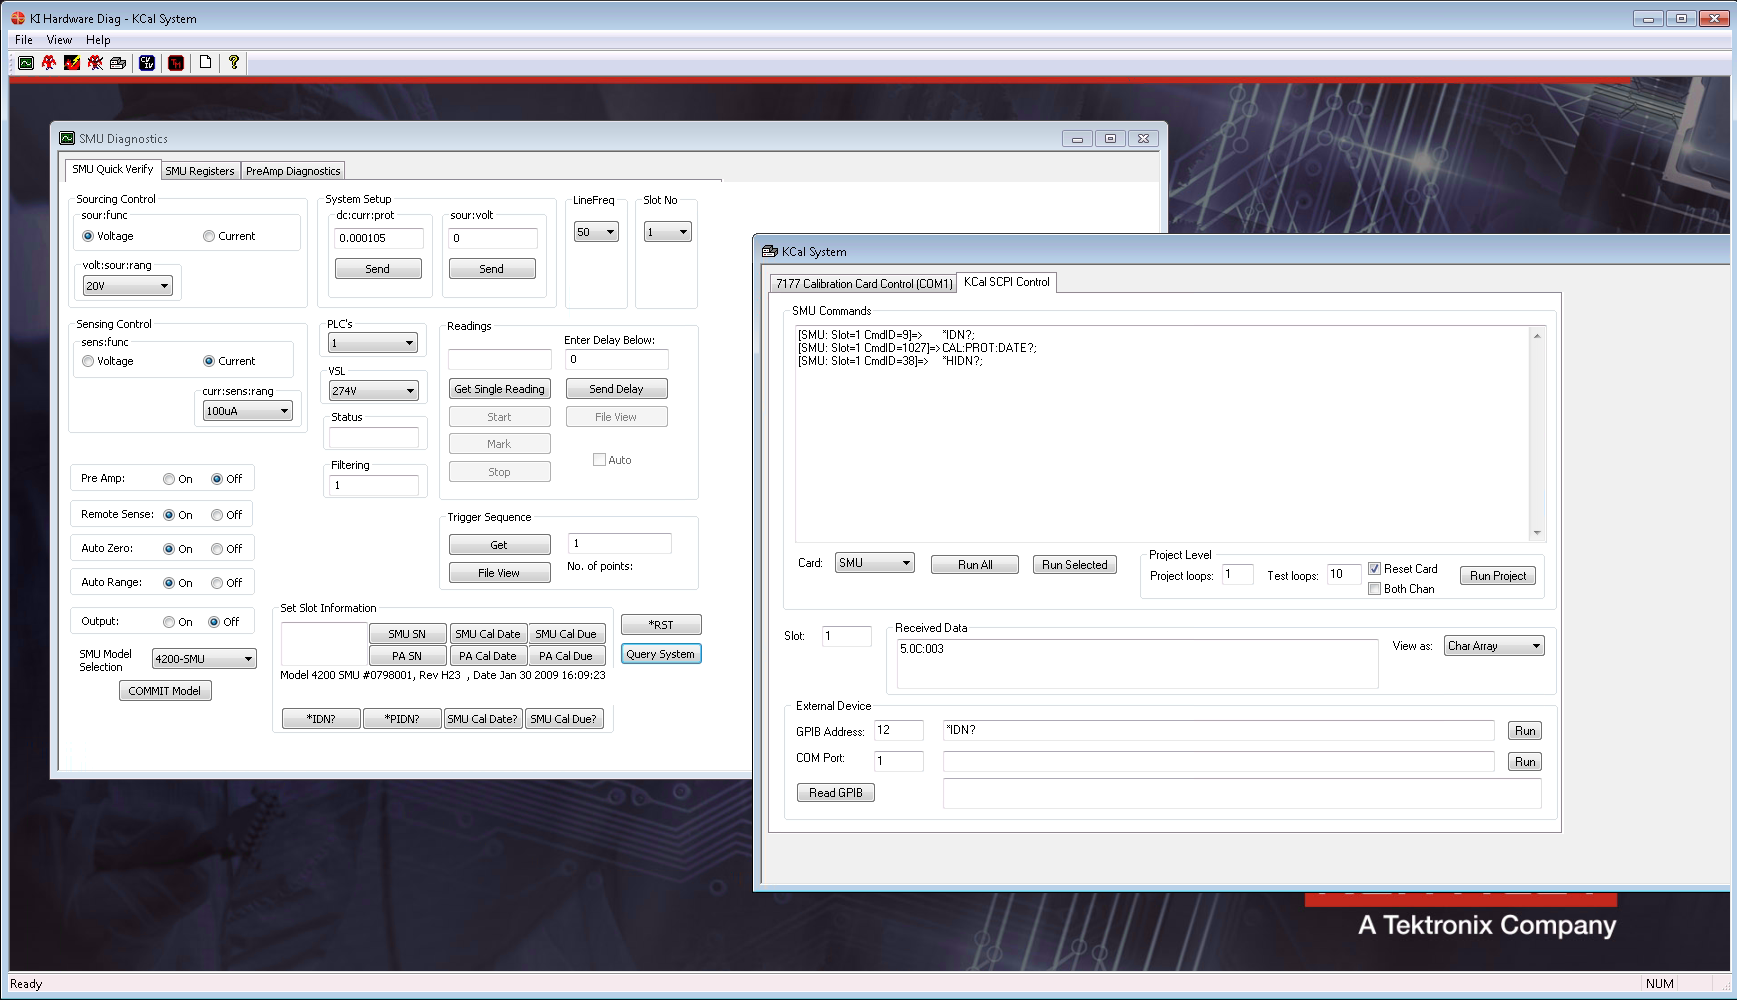Switch to the PreAmp Diagnostics tab
This screenshot has height=1000, width=1737.
[293, 171]
